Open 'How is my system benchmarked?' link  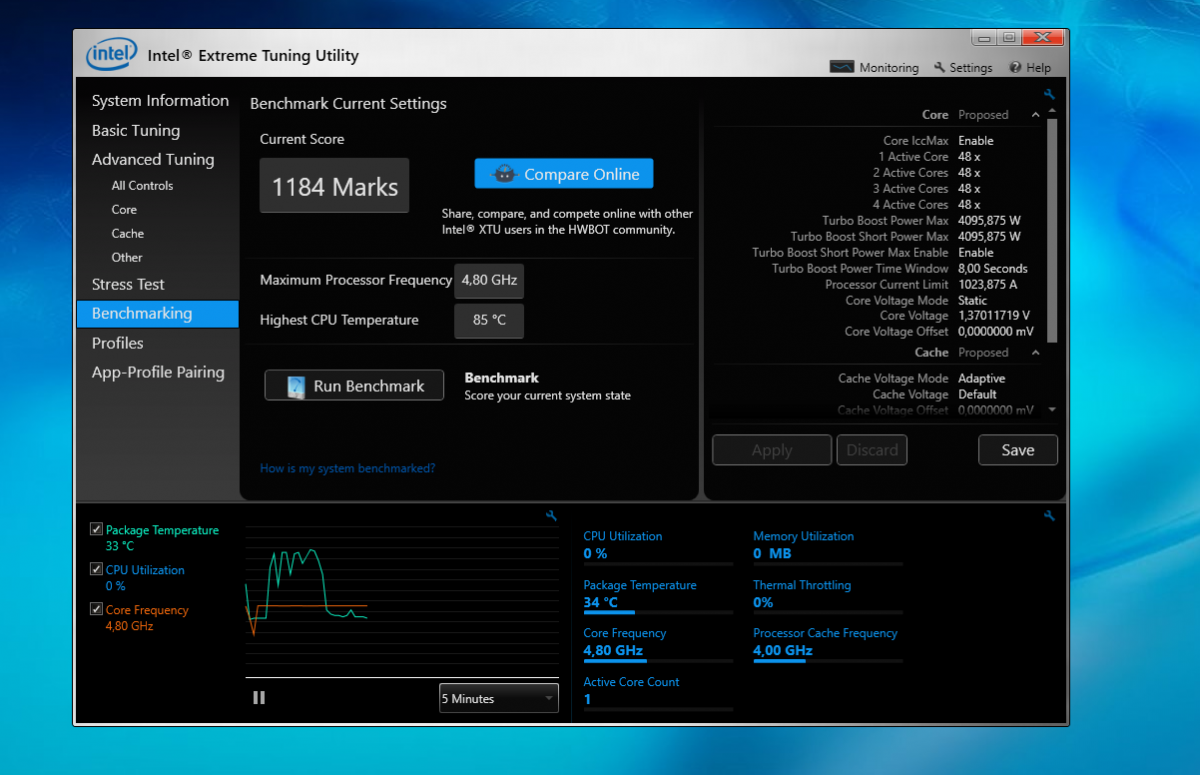tap(347, 468)
